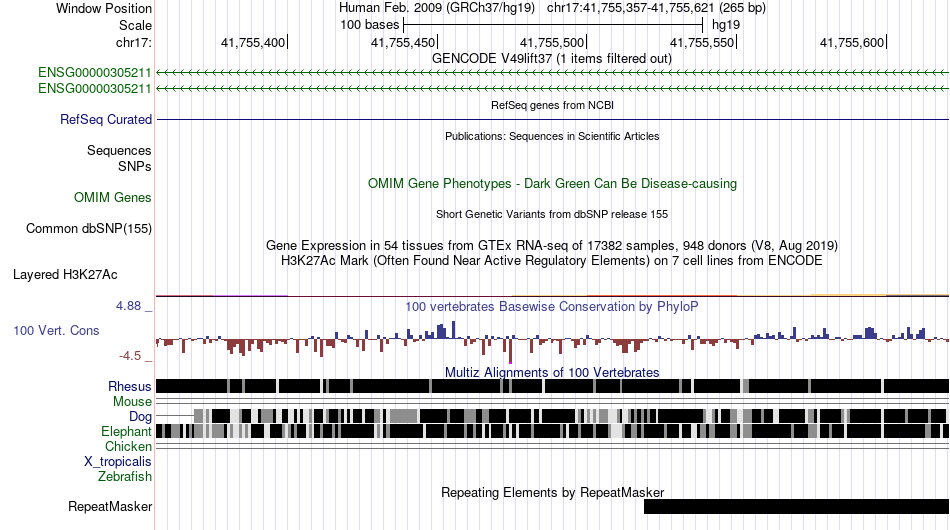The height and width of the screenshot is (530, 950).
Task: Click the Layered H3K27Ac track label
Action: pyautogui.click(x=65, y=274)
